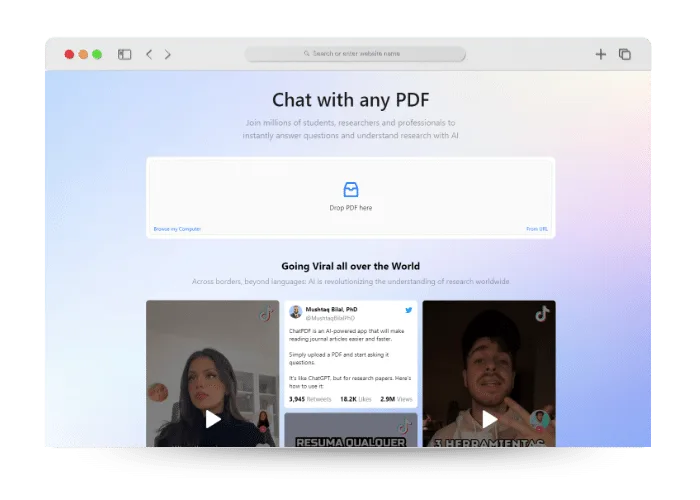Click the @MushtaqBilalPhD handle
700x500 pixels.
[x=330, y=318]
